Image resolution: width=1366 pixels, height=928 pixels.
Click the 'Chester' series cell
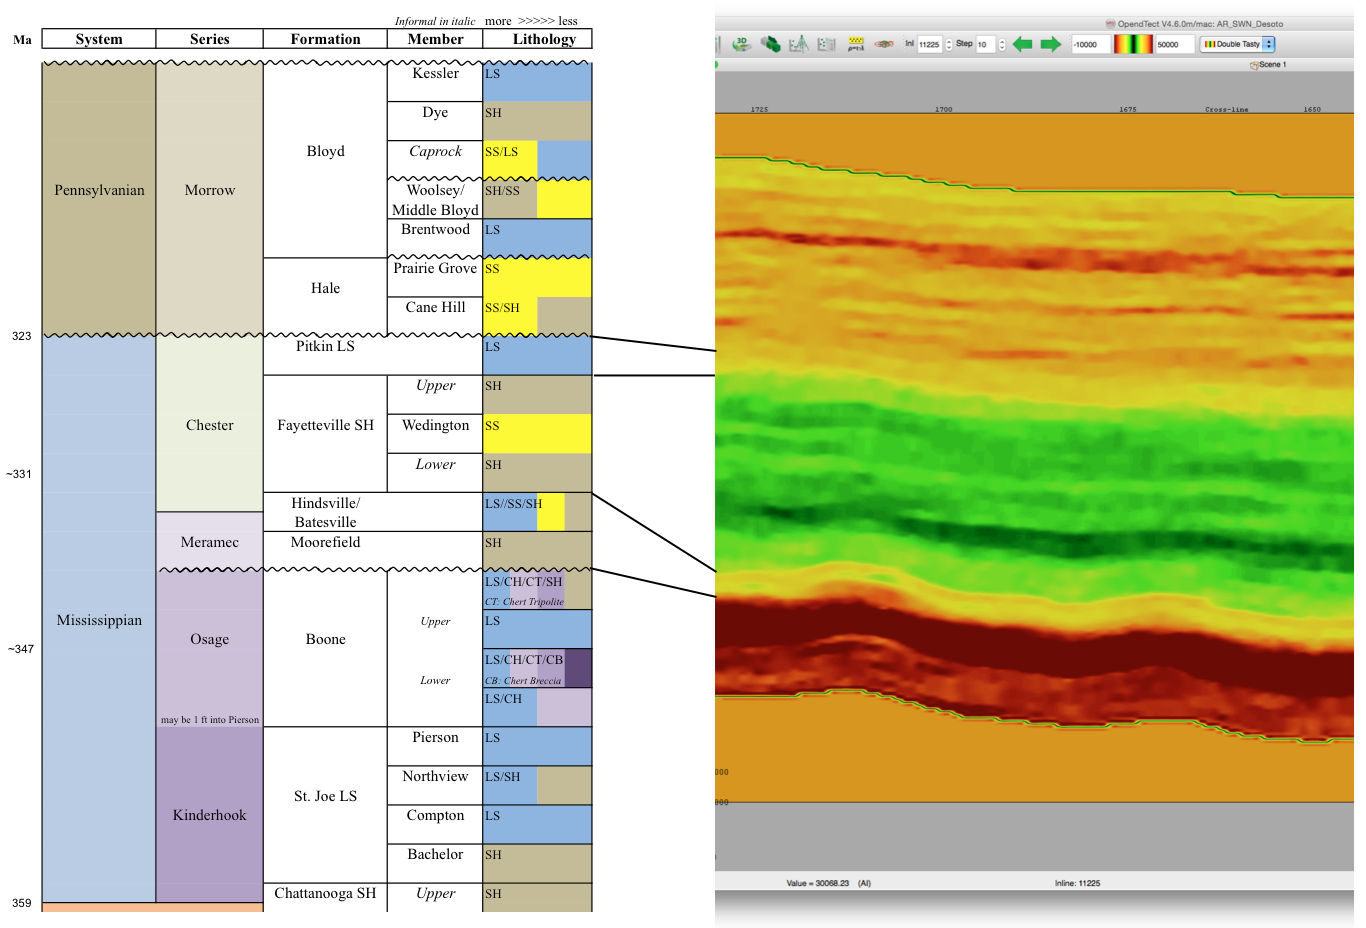[x=210, y=425]
